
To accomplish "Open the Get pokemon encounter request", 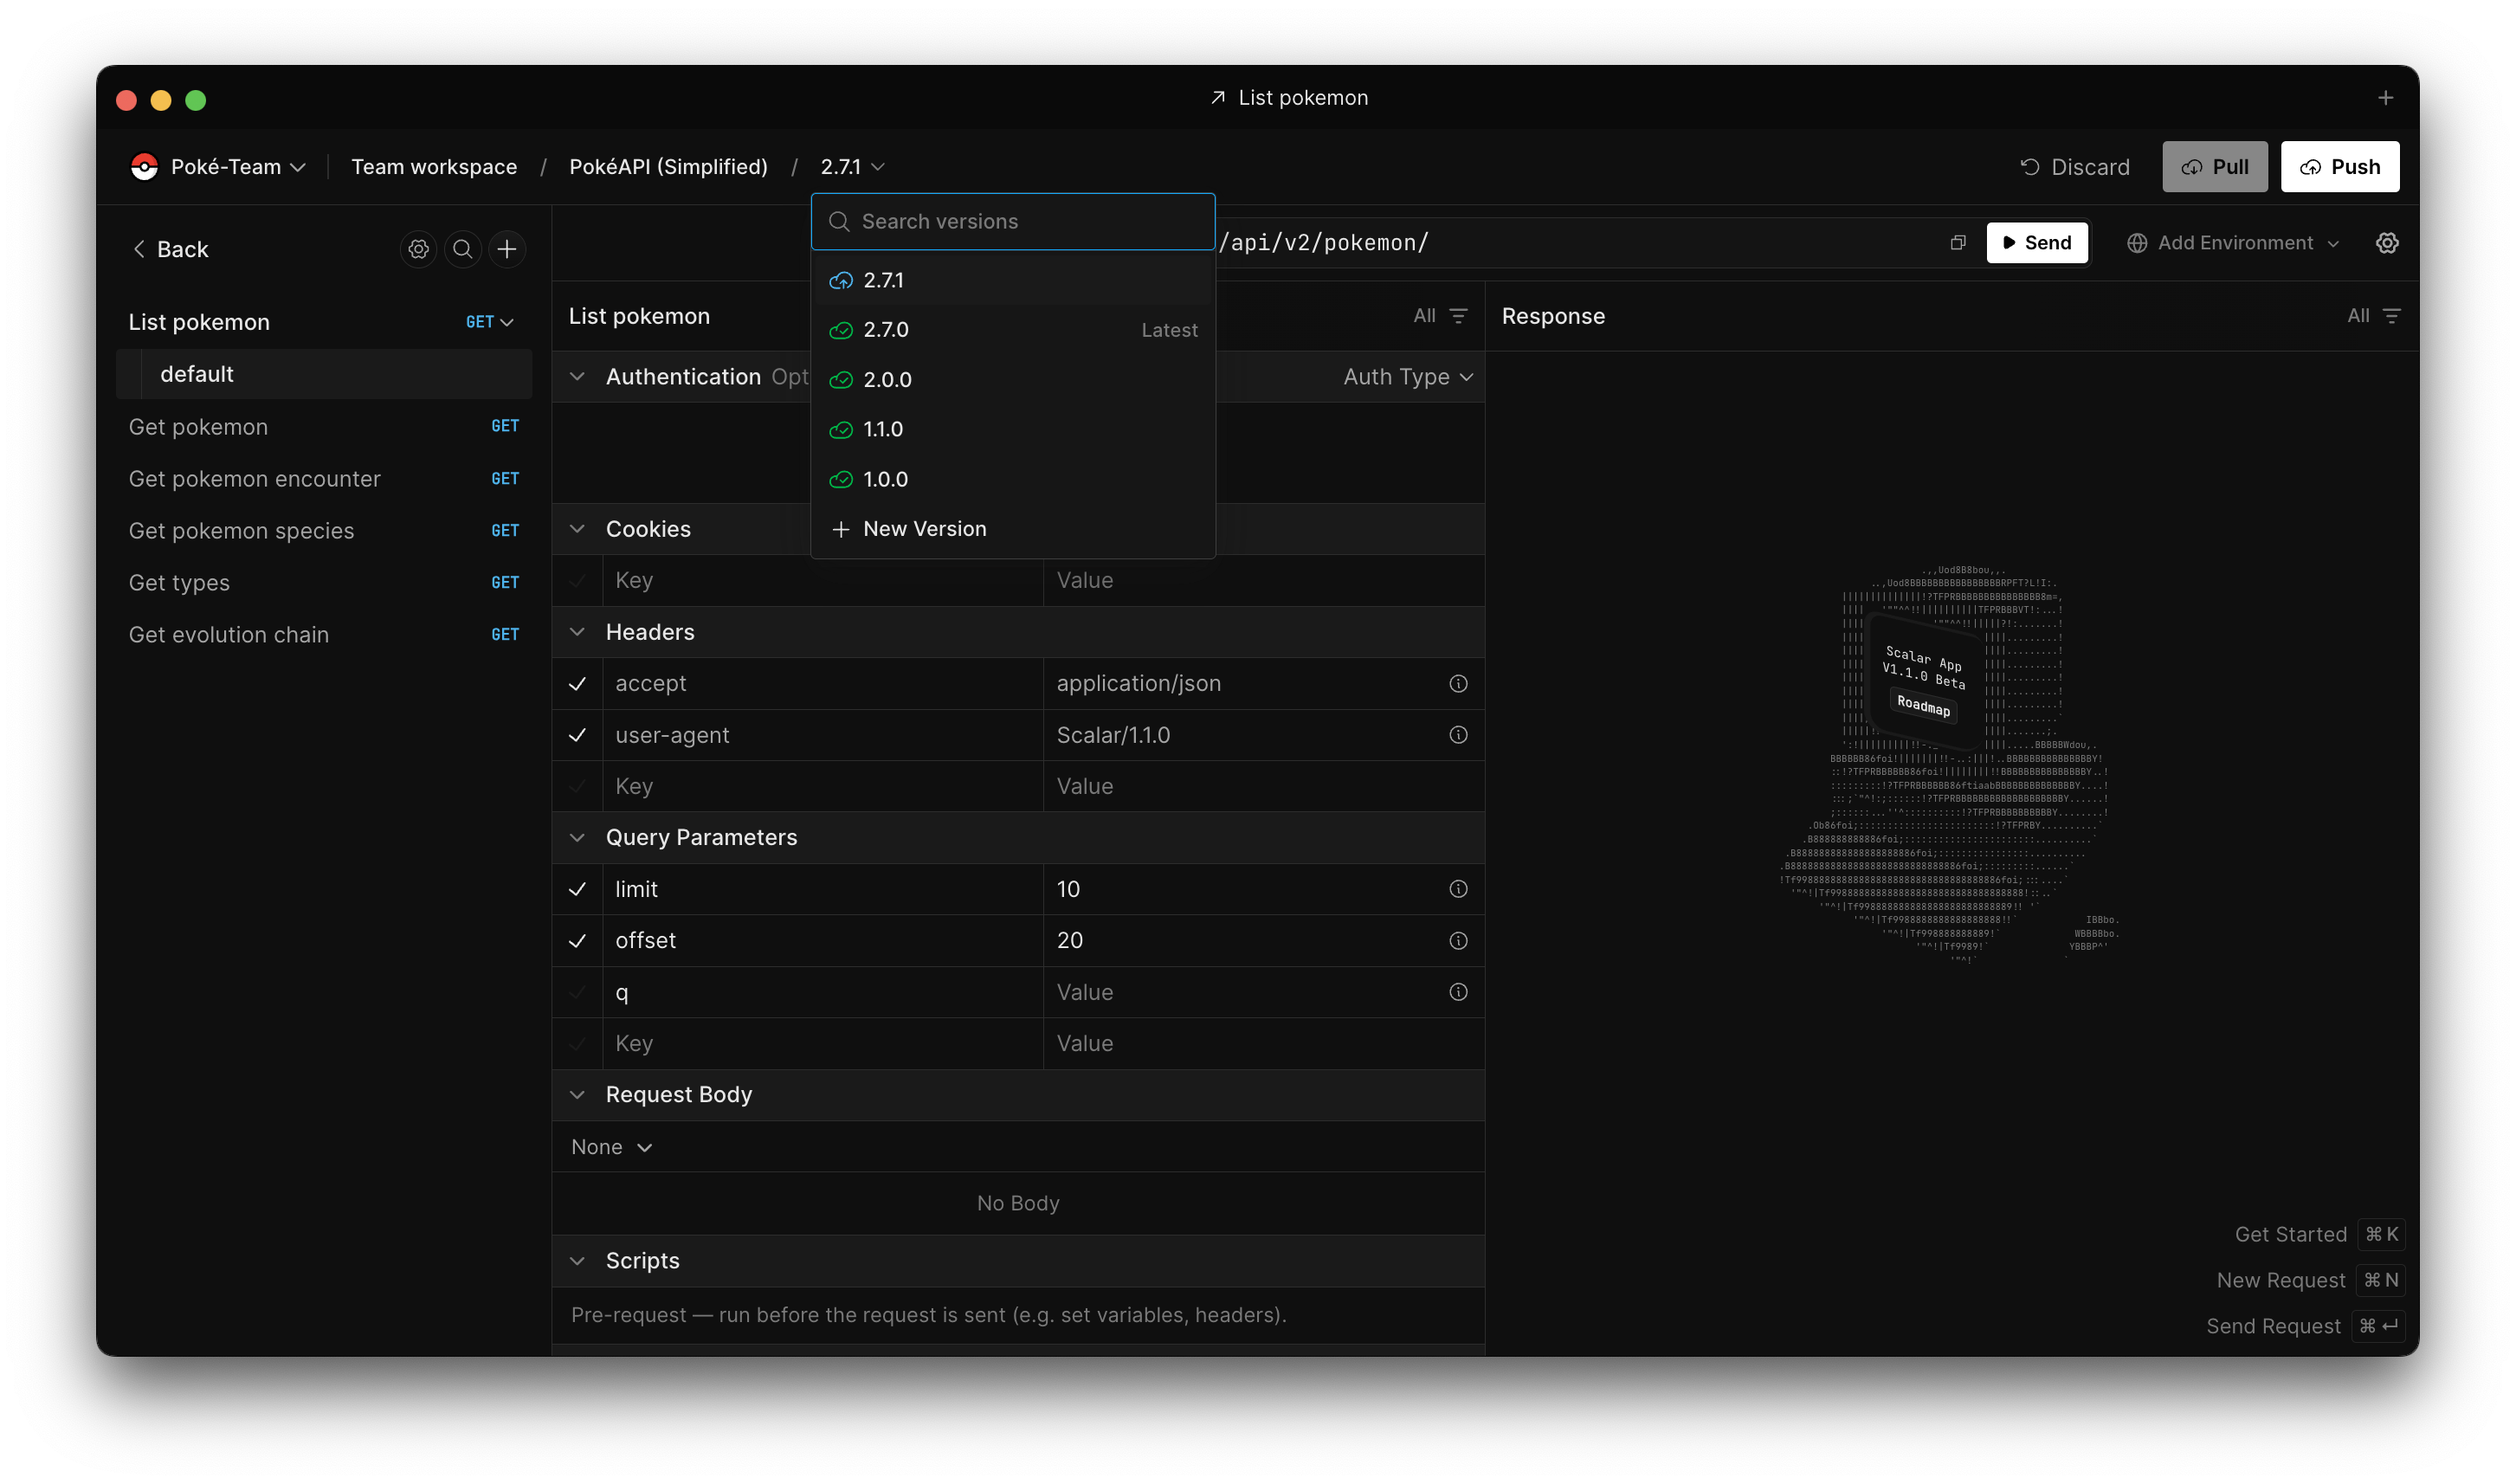I will 324,479.
